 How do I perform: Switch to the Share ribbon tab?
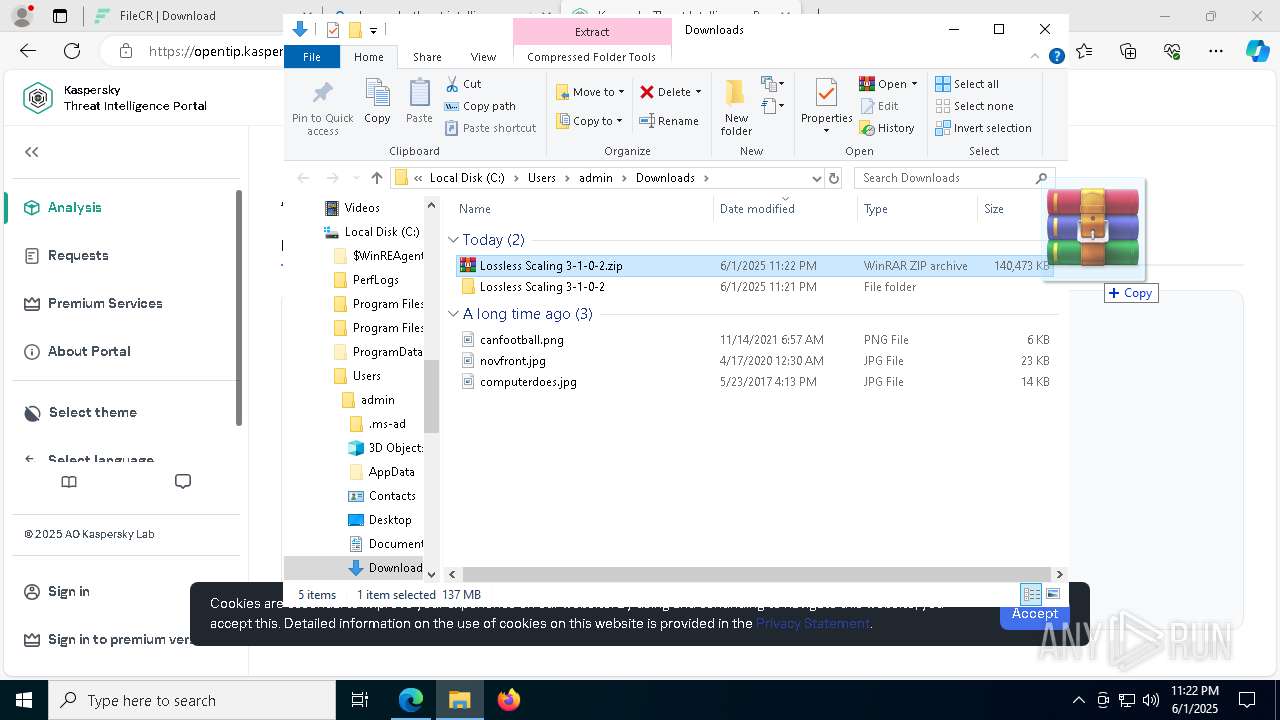click(x=427, y=57)
